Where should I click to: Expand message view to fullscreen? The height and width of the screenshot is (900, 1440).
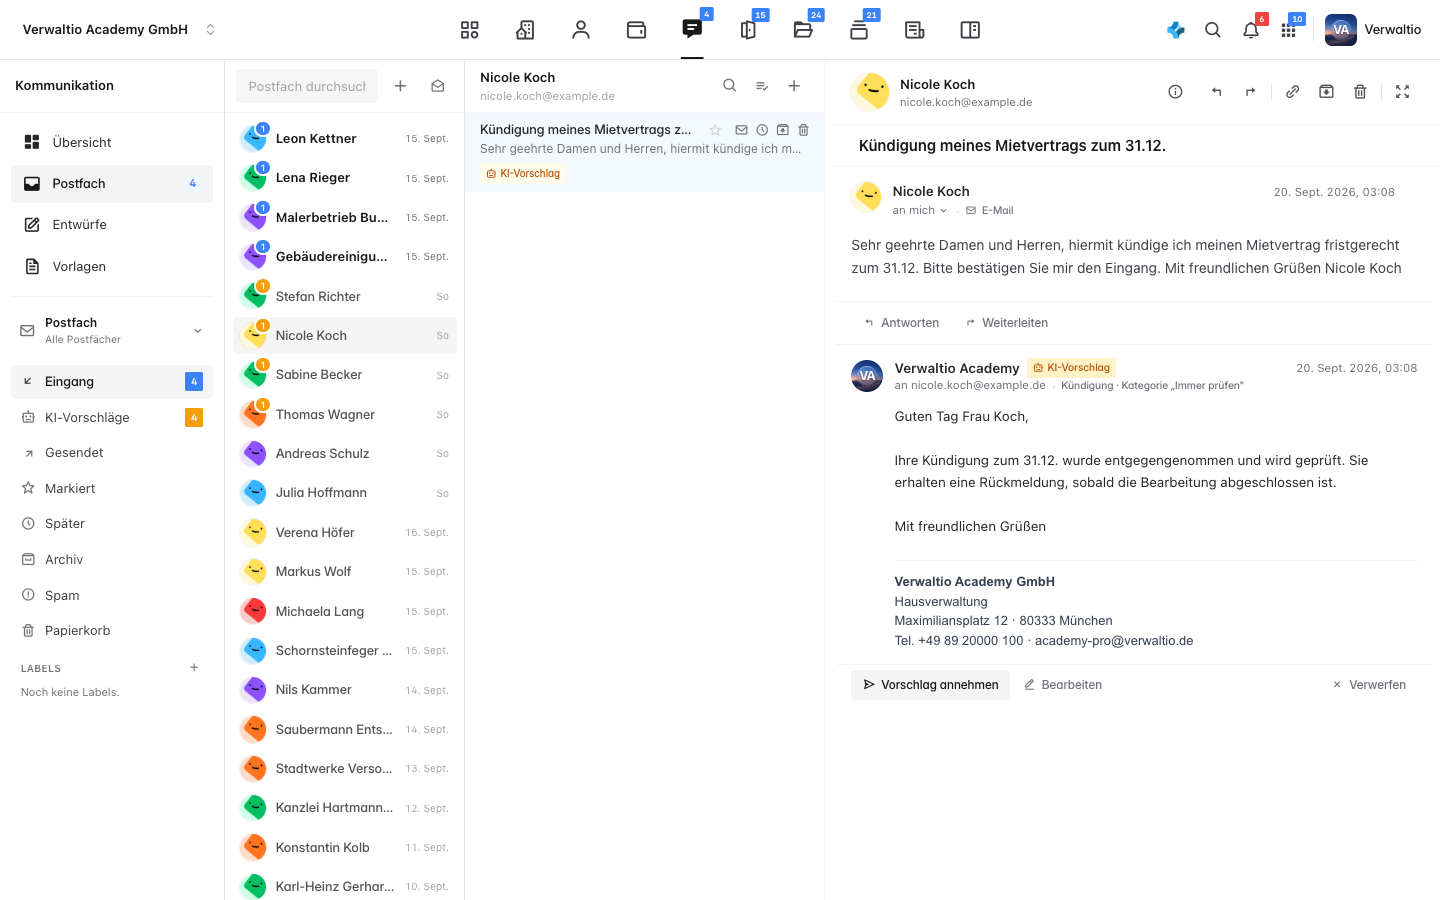tap(1403, 92)
